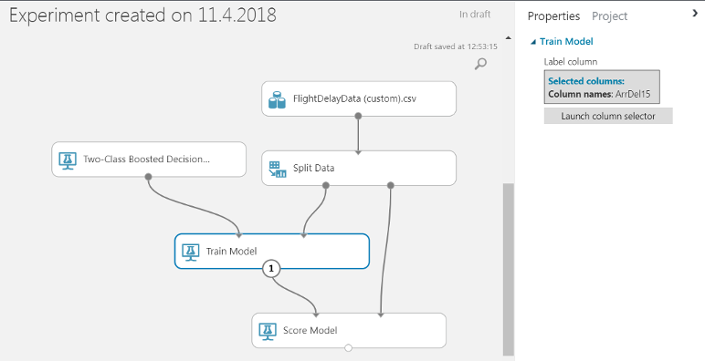705x361 pixels.
Task: Click Score Model output port
Action: tap(348, 348)
